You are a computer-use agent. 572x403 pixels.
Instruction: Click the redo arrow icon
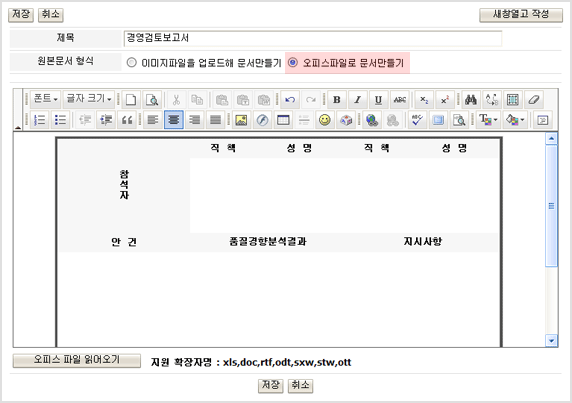click(311, 100)
